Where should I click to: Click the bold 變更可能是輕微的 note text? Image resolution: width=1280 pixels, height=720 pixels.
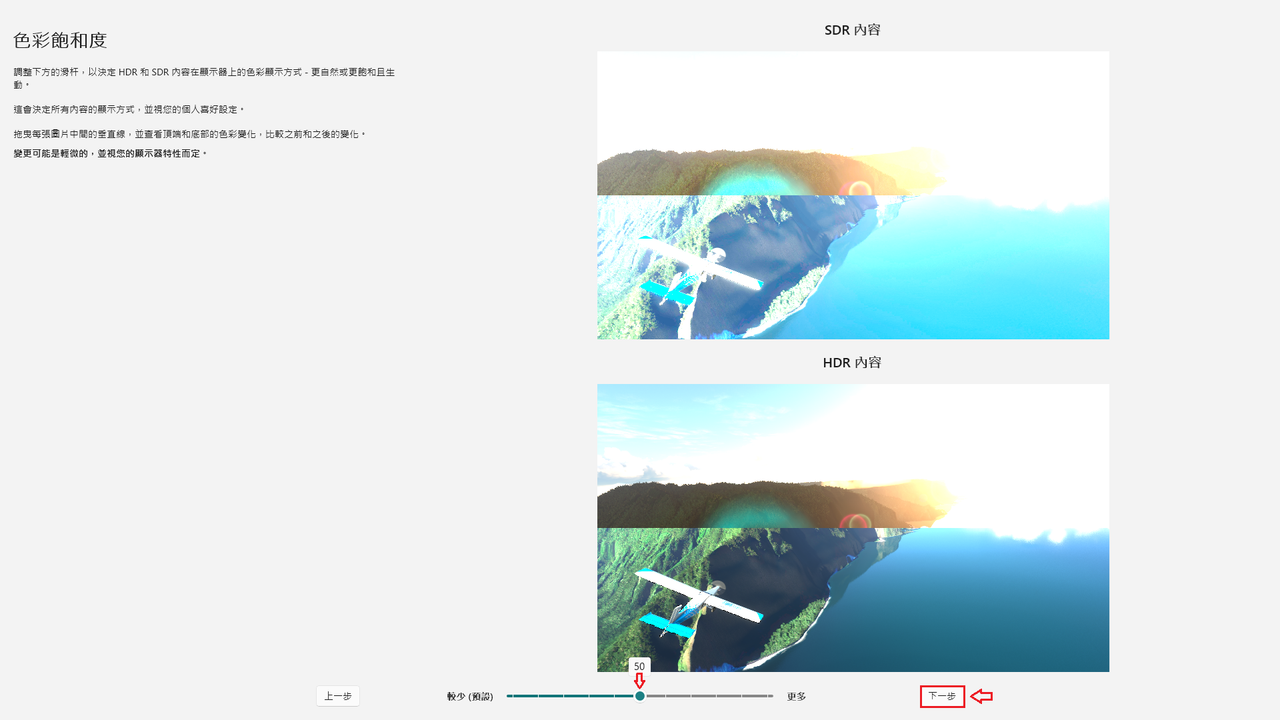click(110, 154)
